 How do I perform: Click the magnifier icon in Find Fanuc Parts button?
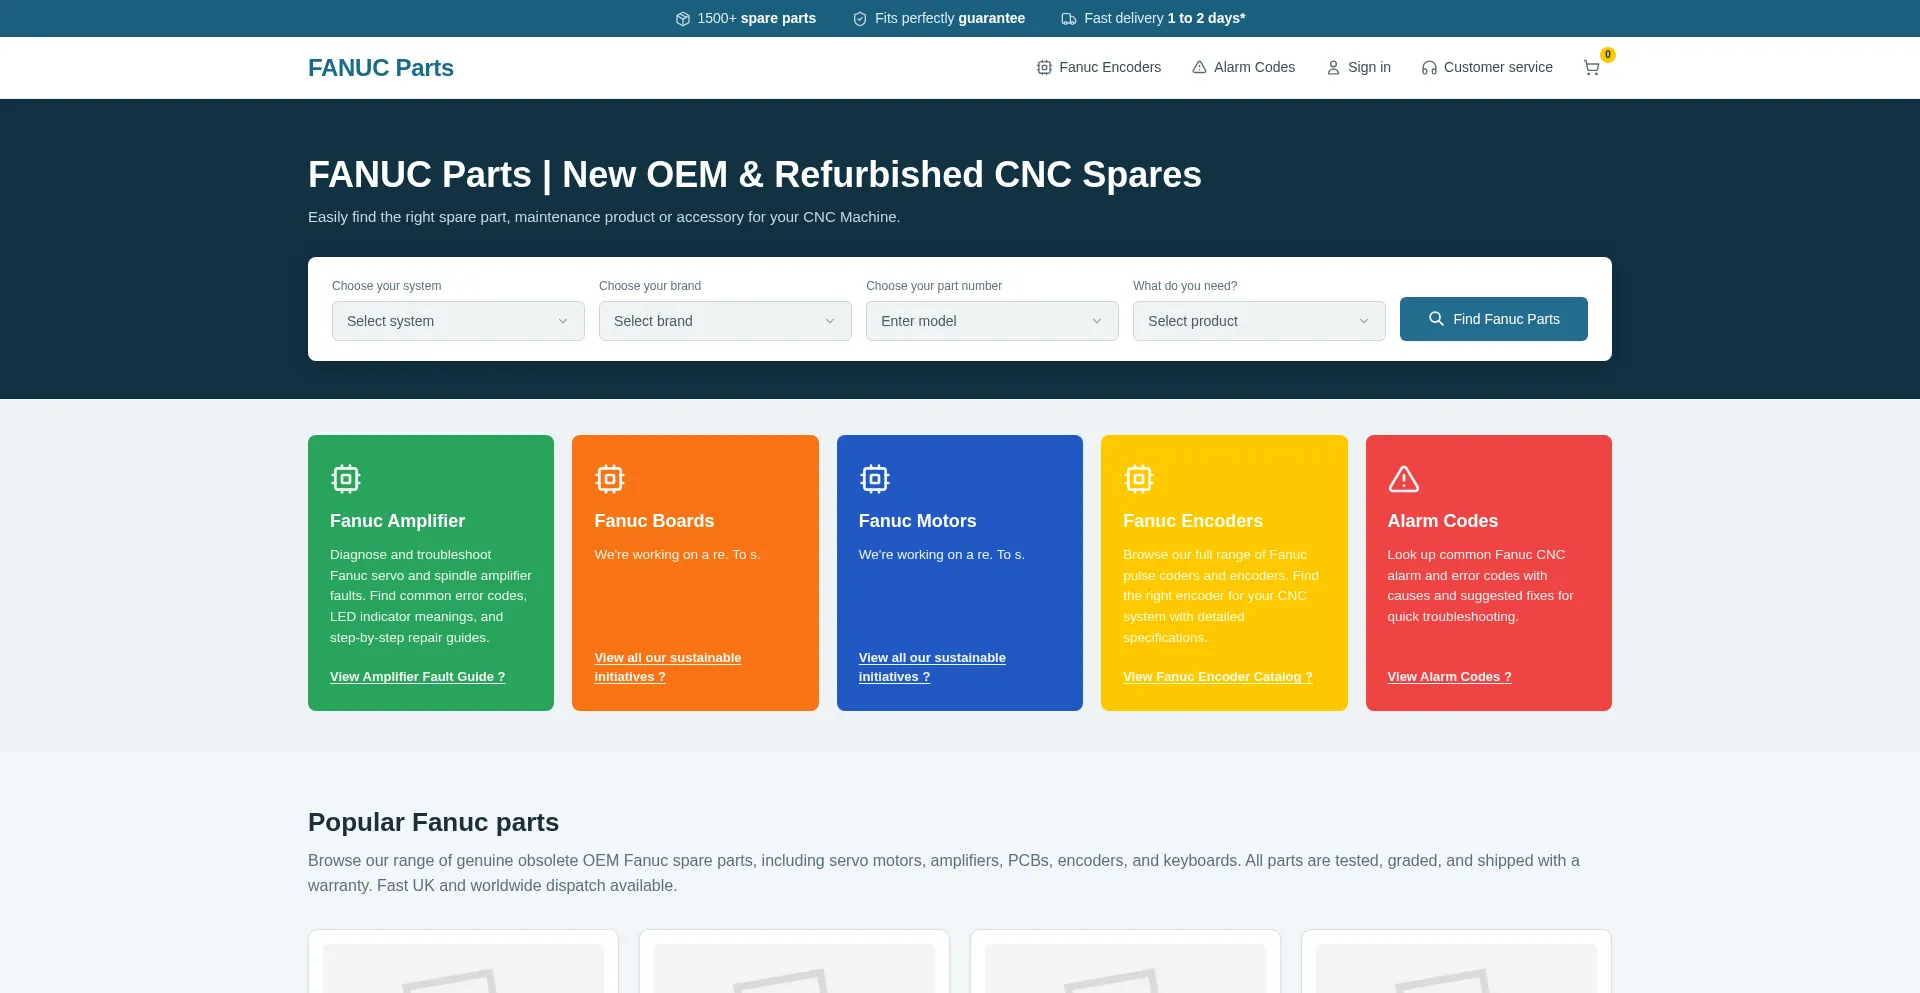(x=1436, y=319)
